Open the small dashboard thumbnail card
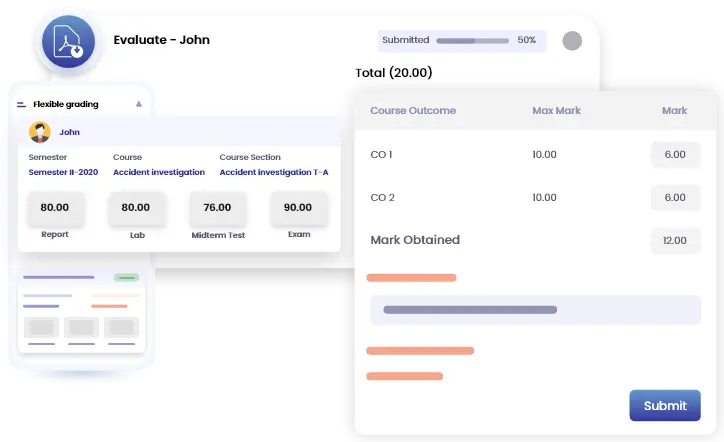This screenshot has height=442, width=724. tap(82, 310)
